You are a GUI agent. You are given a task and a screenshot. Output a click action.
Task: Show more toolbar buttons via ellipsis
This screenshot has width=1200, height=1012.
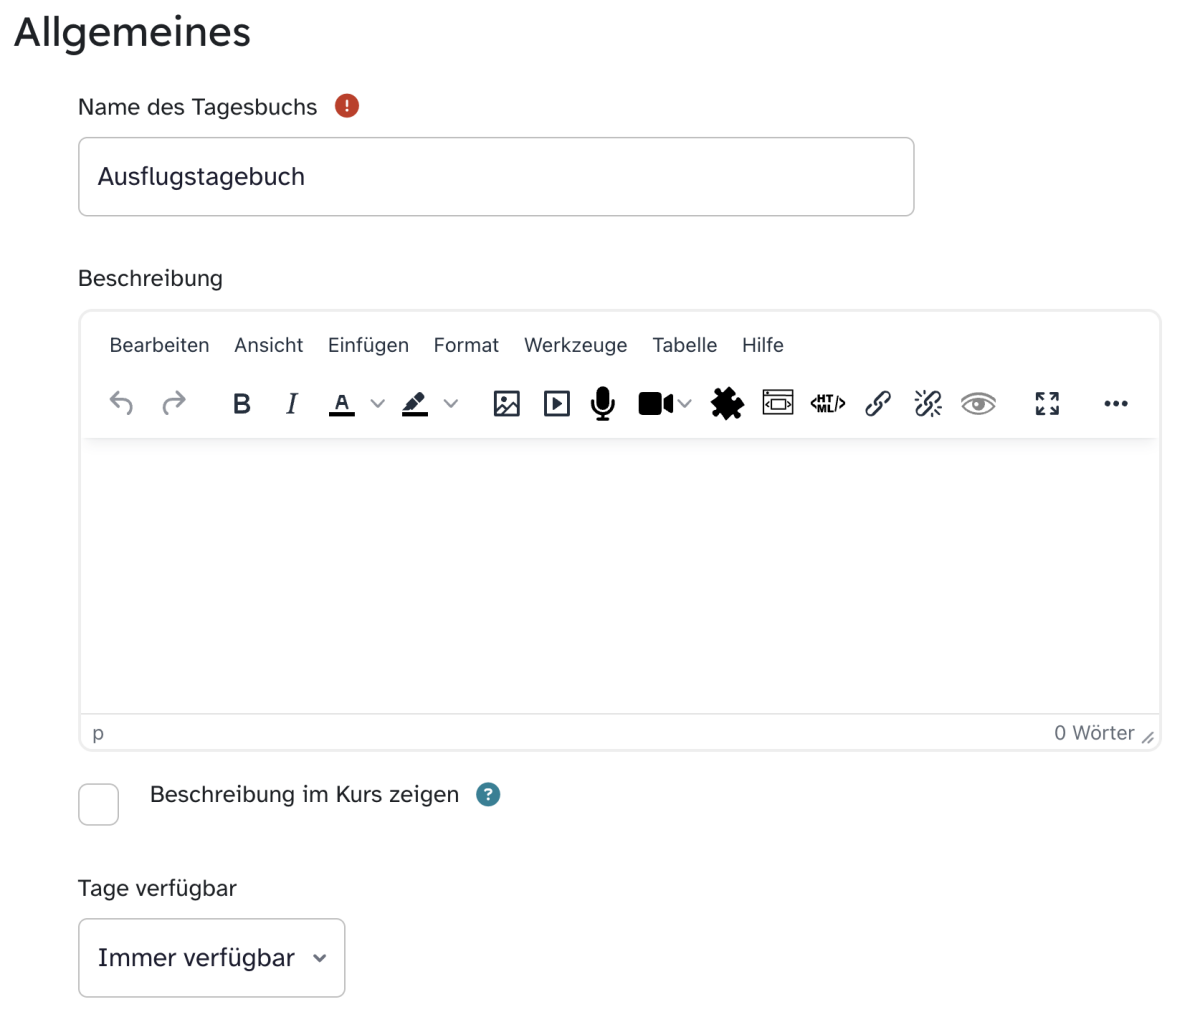pos(1116,403)
